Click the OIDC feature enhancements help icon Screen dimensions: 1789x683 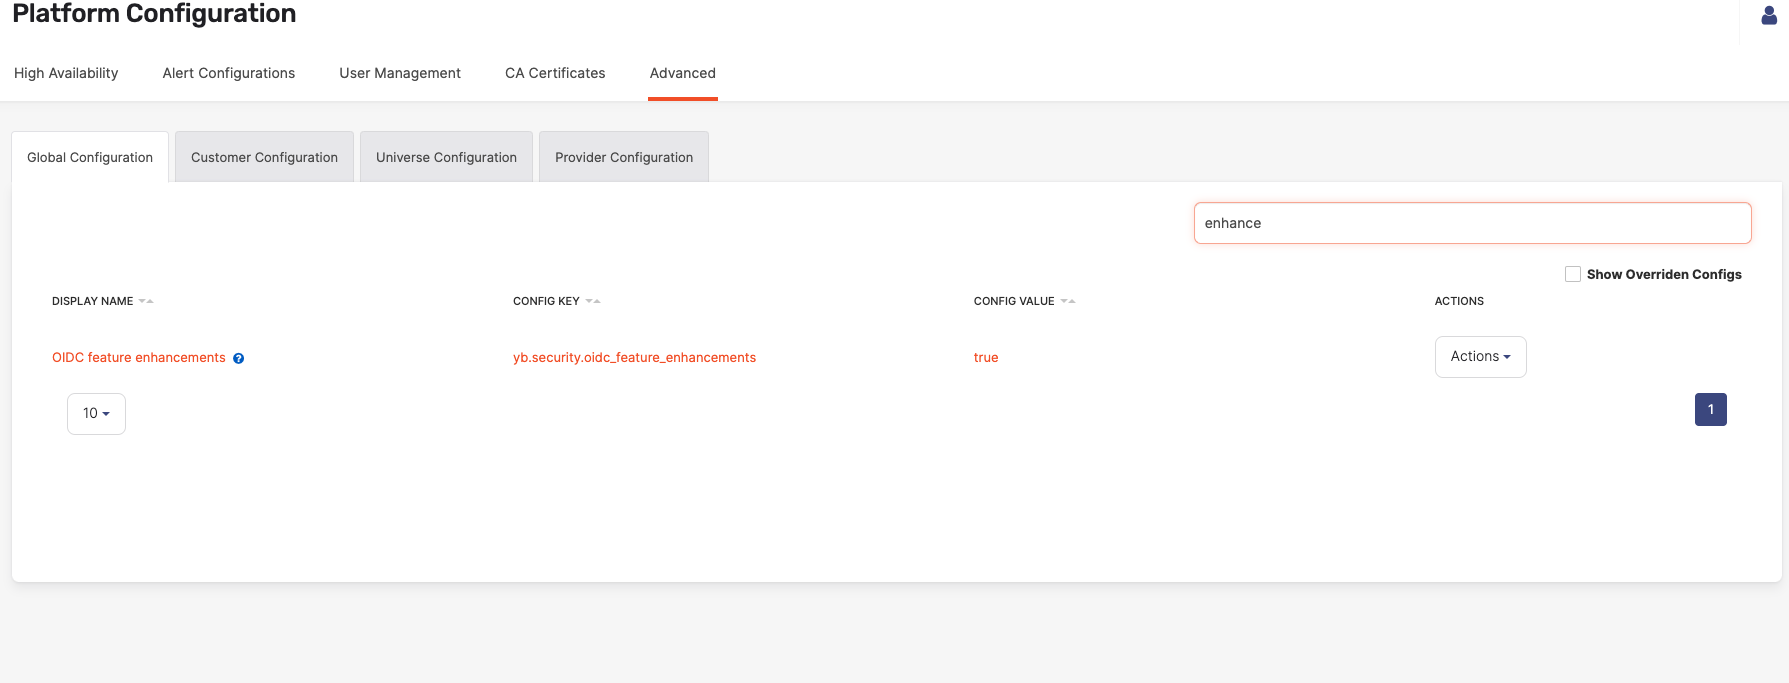(x=239, y=359)
